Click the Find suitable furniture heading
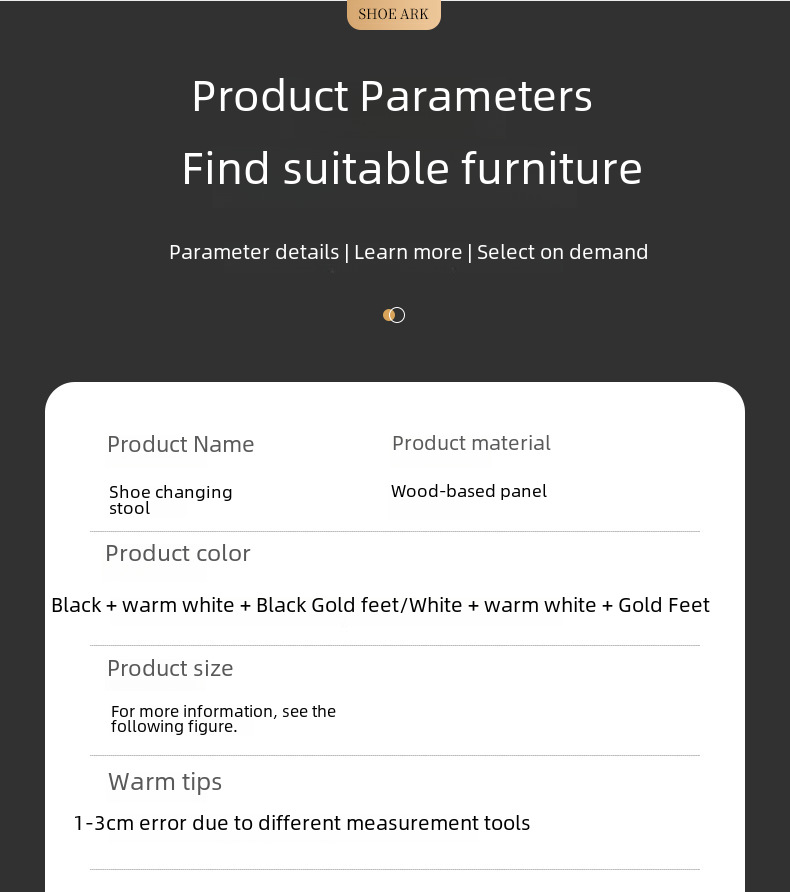The width and height of the screenshot is (790, 892). pos(412,168)
